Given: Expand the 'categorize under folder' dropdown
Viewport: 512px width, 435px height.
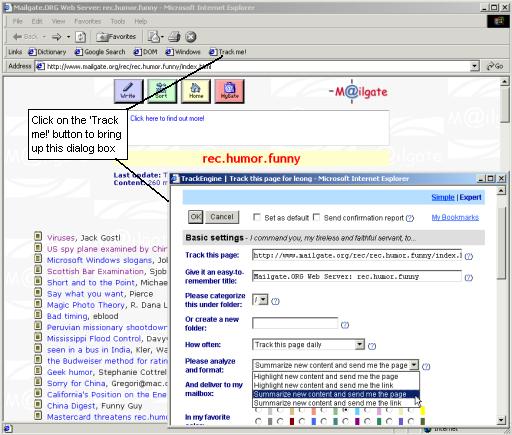Looking at the screenshot, I should coord(263,300).
